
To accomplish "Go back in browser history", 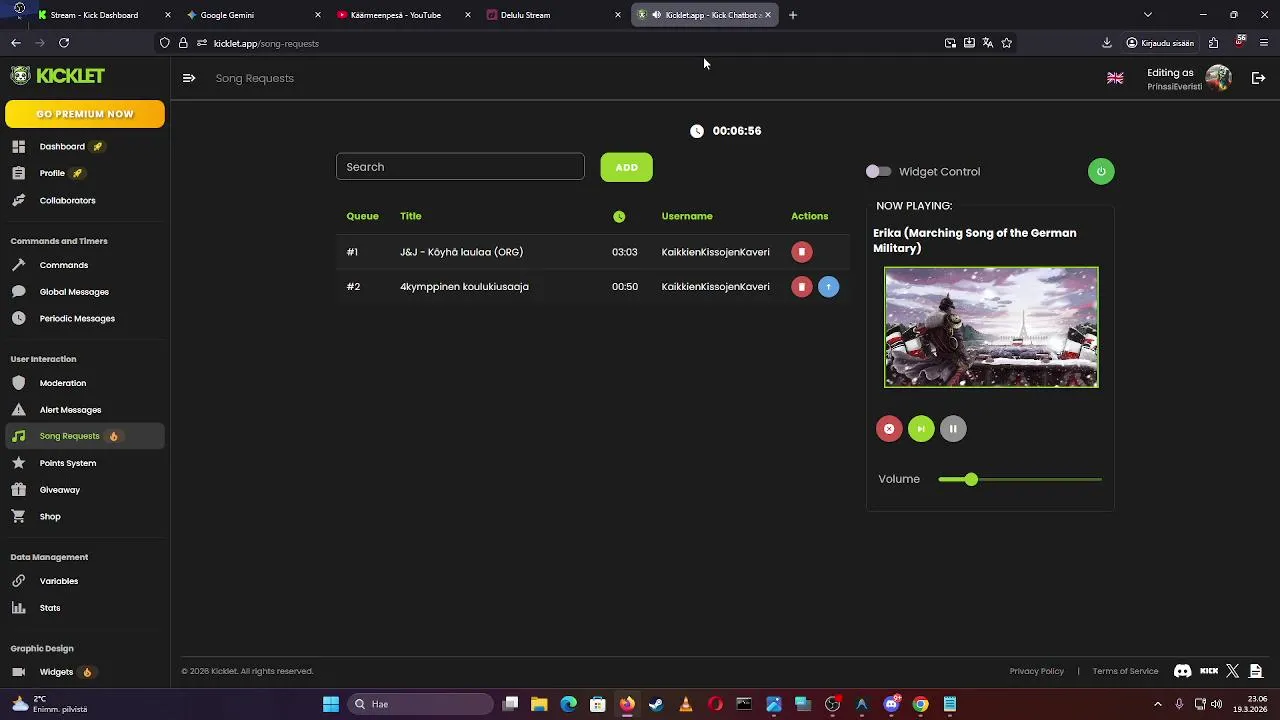I will click(16, 43).
